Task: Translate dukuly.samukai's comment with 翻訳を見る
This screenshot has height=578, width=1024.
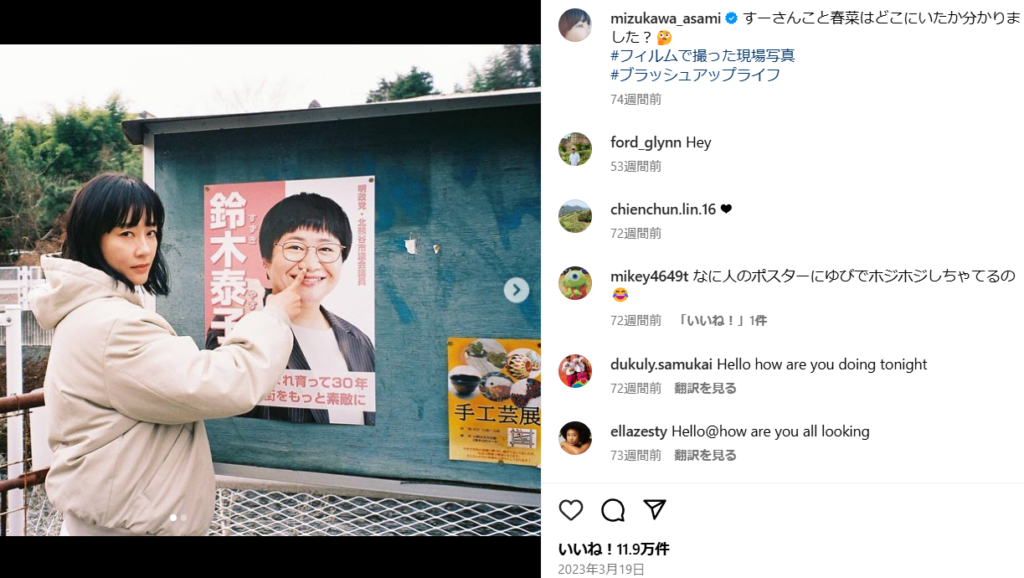Action: tap(705, 388)
